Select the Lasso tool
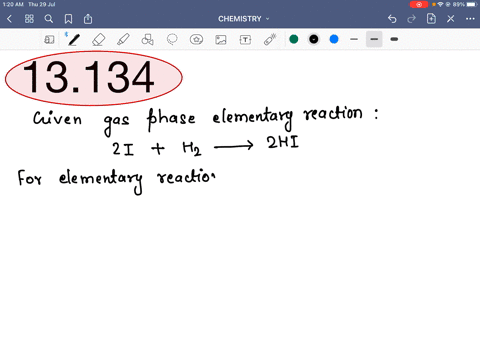 pyautogui.click(x=172, y=40)
